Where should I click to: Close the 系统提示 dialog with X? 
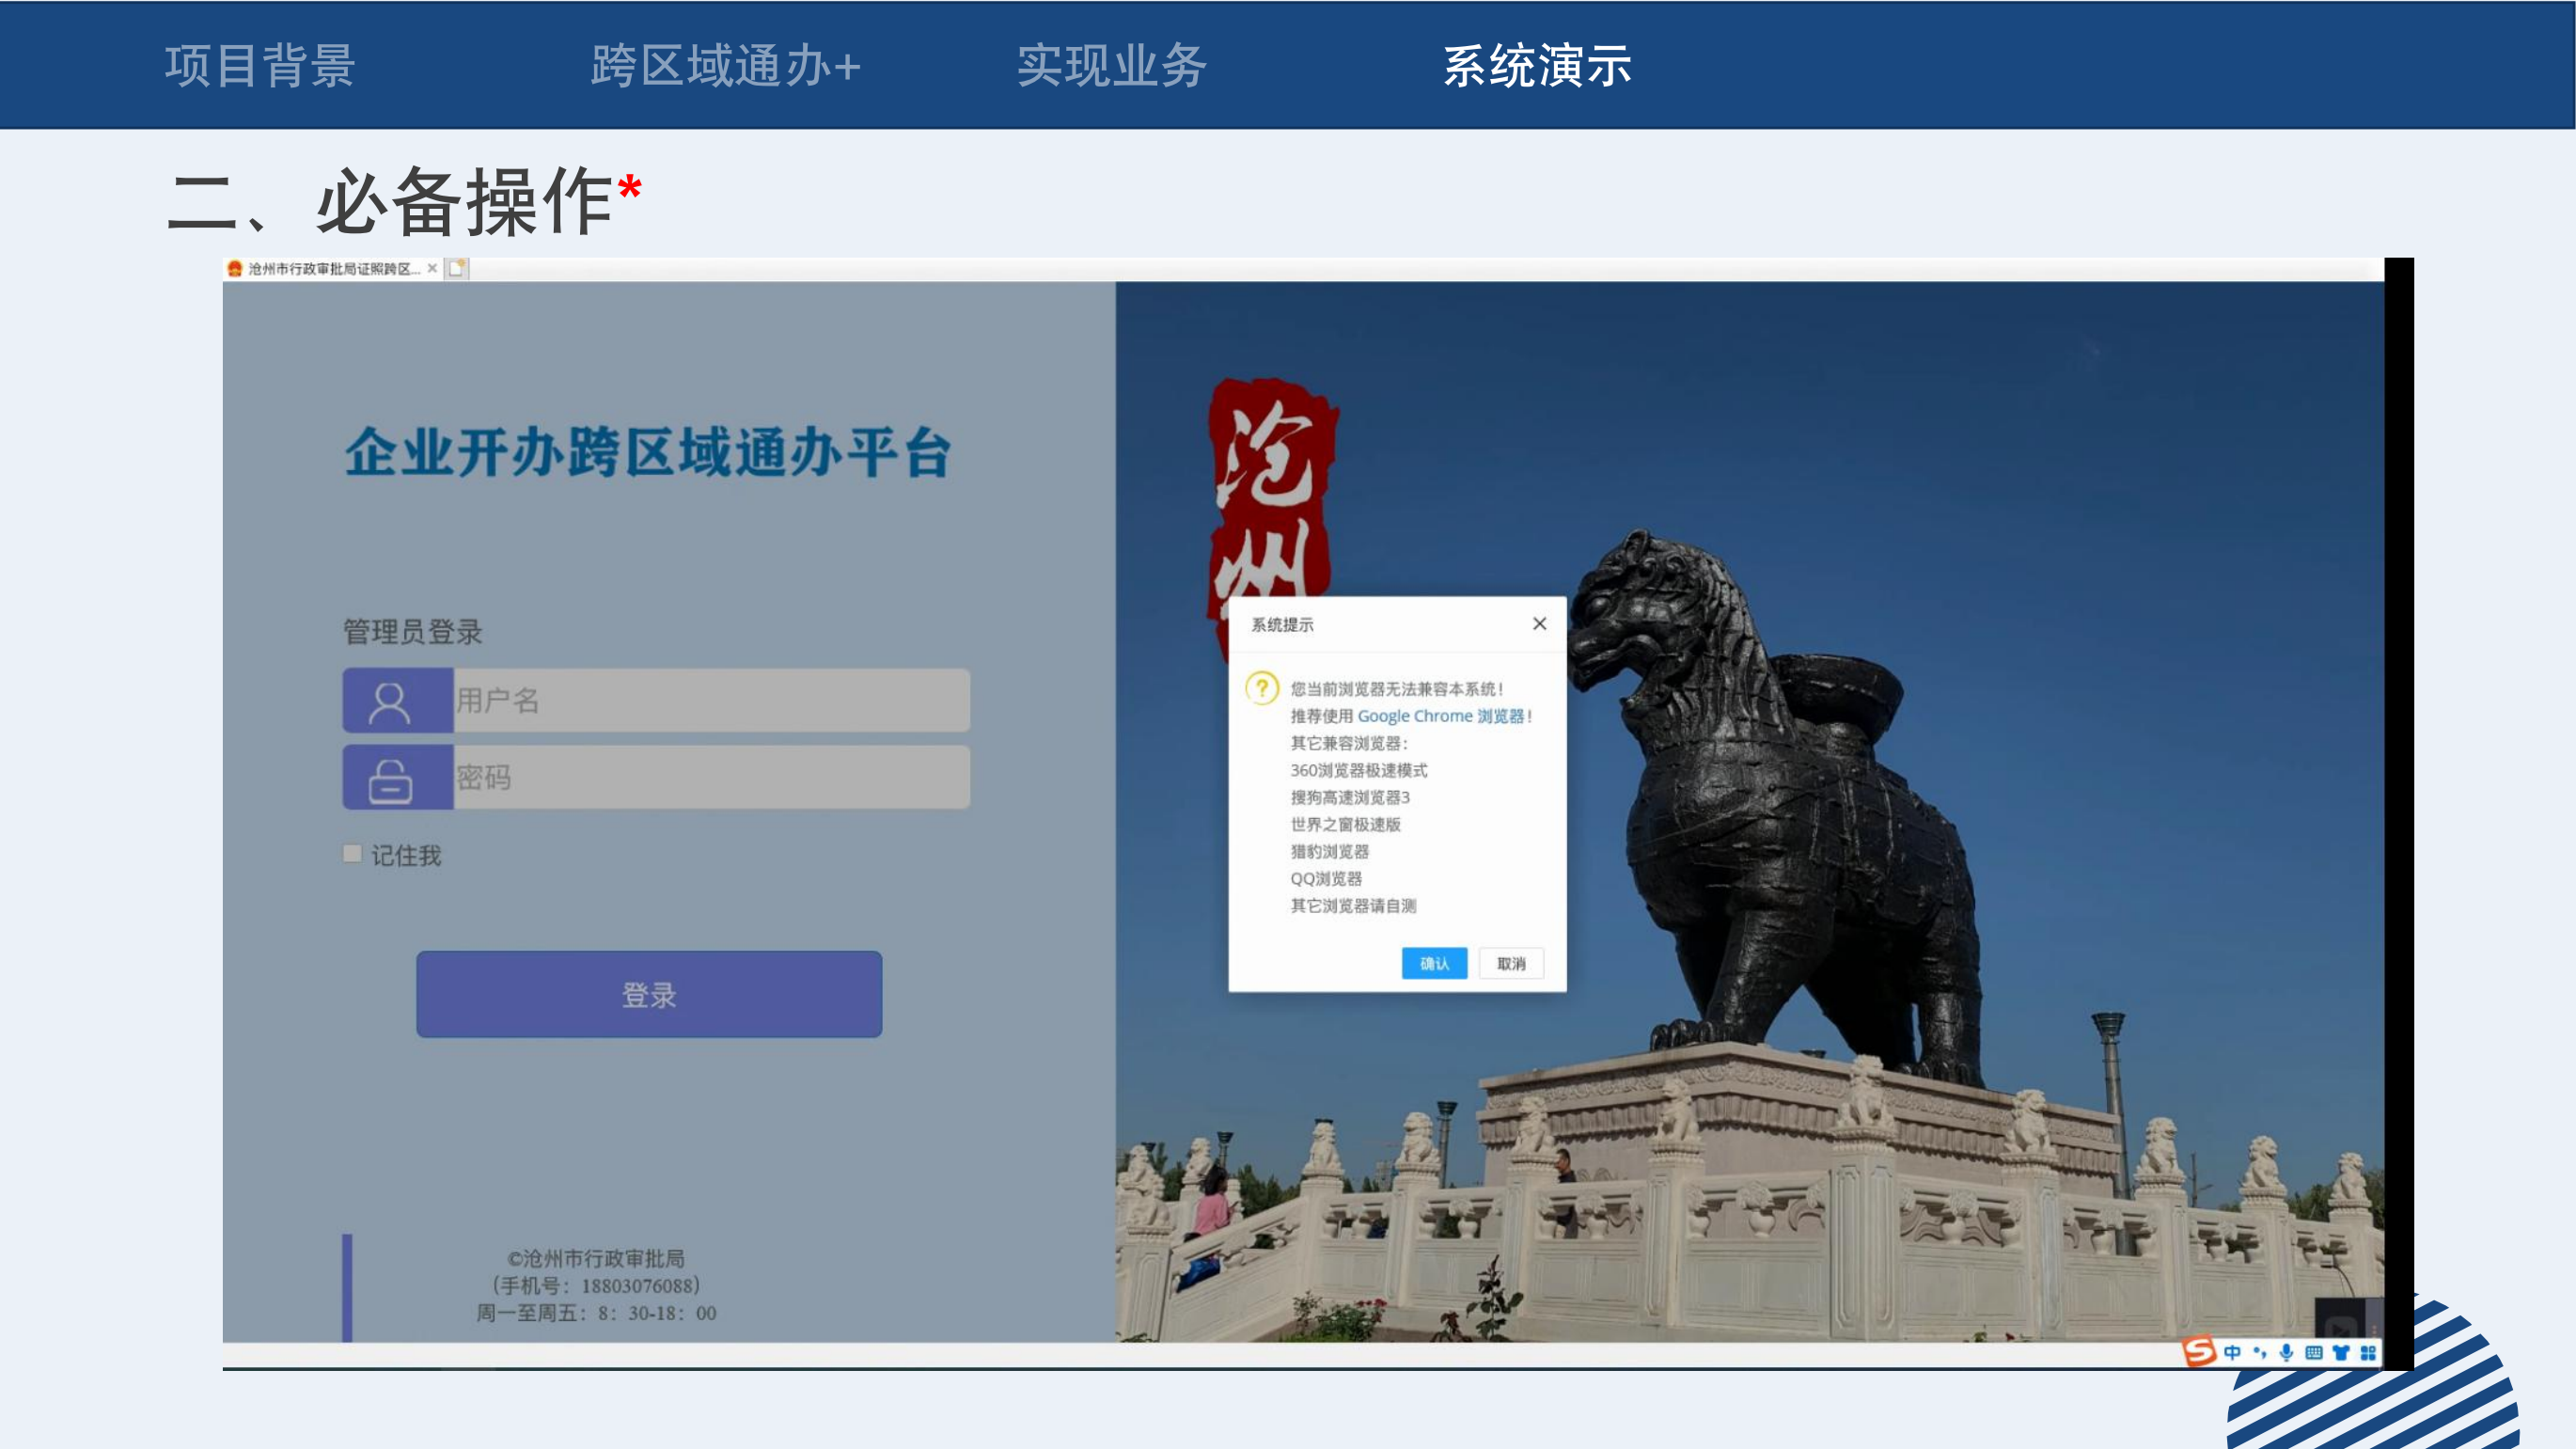(x=1539, y=624)
